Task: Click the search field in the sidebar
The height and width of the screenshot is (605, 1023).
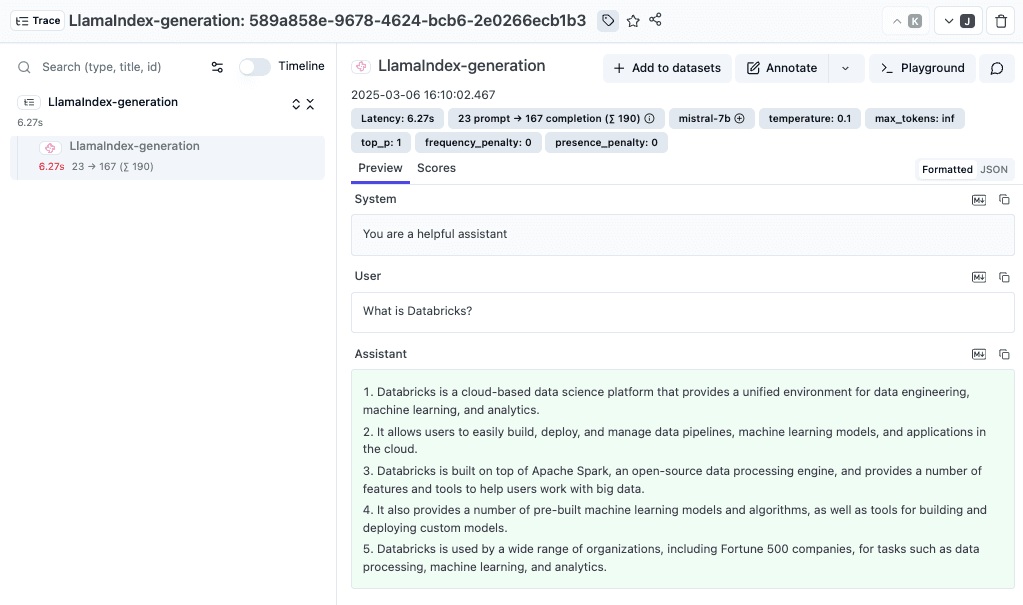Action: [110, 67]
